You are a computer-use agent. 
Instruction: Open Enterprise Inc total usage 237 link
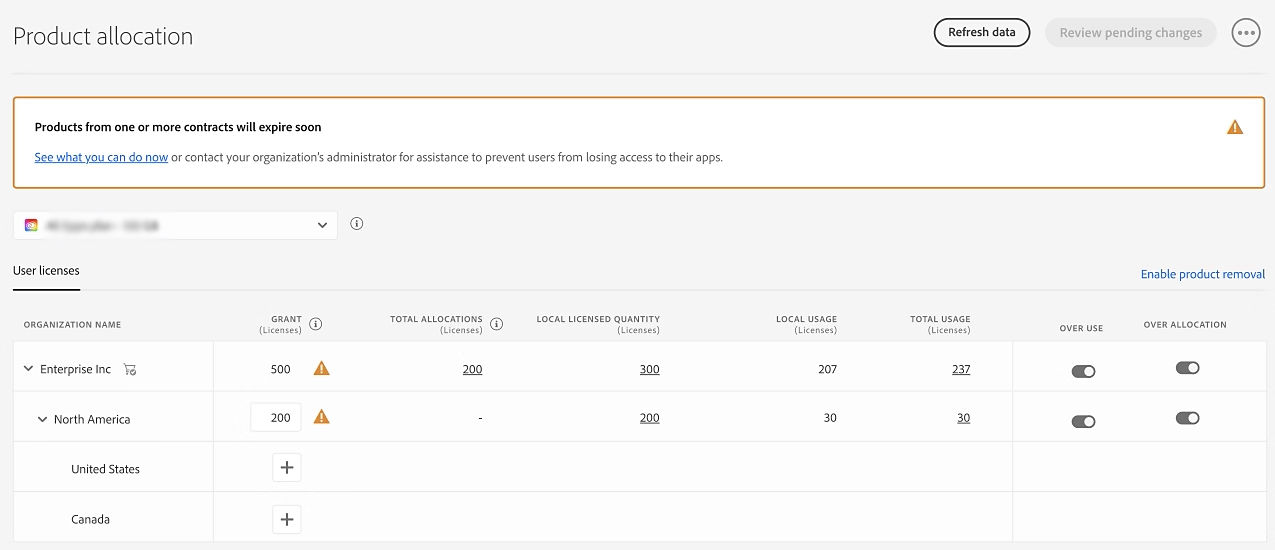click(961, 369)
